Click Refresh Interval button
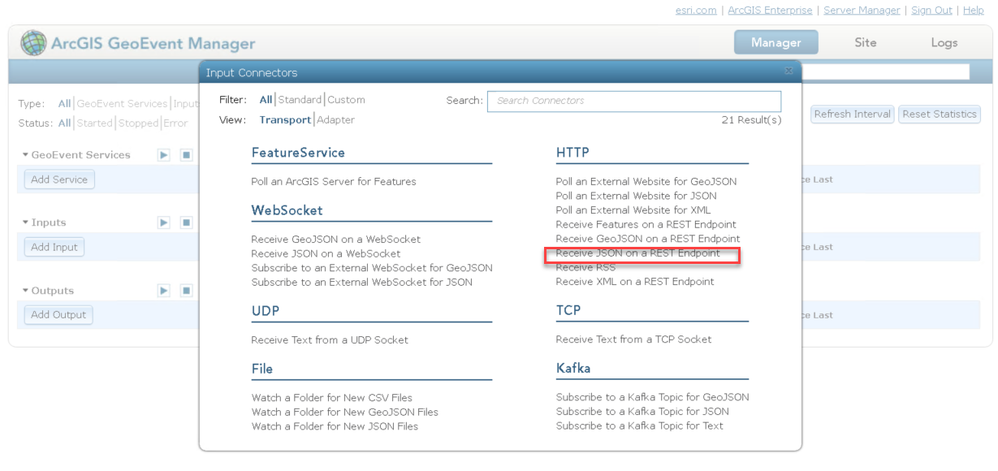 852,114
